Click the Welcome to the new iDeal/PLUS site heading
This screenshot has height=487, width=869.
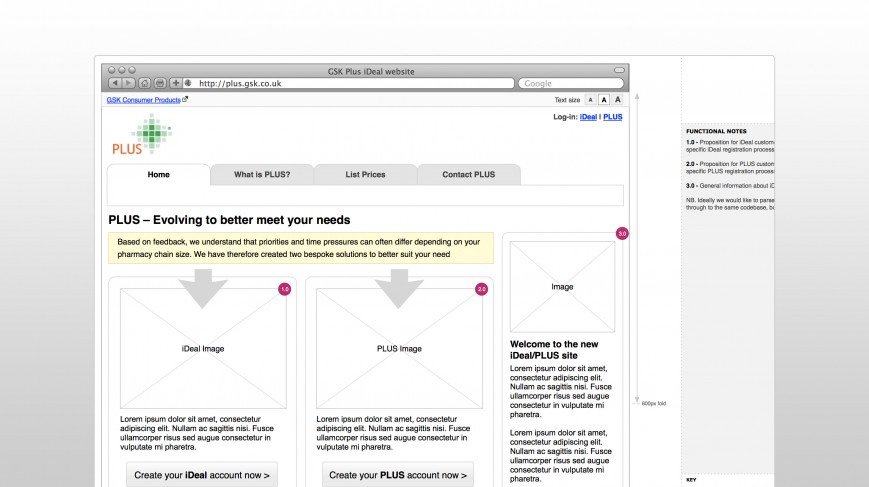click(x=554, y=350)
